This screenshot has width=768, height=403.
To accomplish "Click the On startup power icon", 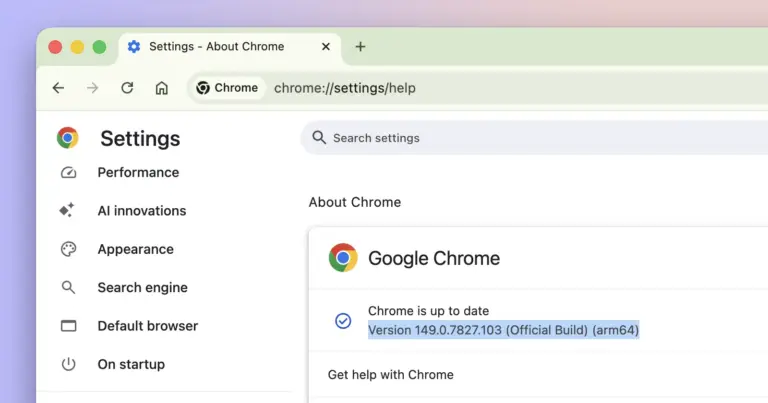I will click(x=69, y=364).
